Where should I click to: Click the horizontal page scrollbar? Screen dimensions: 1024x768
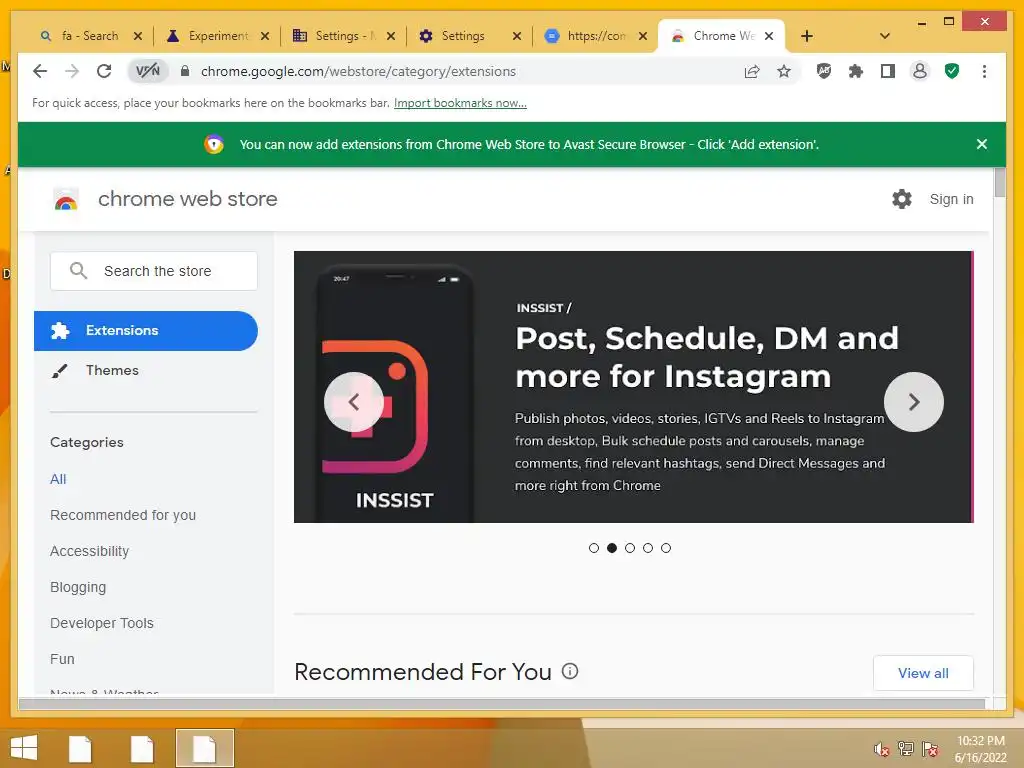[x=501, y=703]
